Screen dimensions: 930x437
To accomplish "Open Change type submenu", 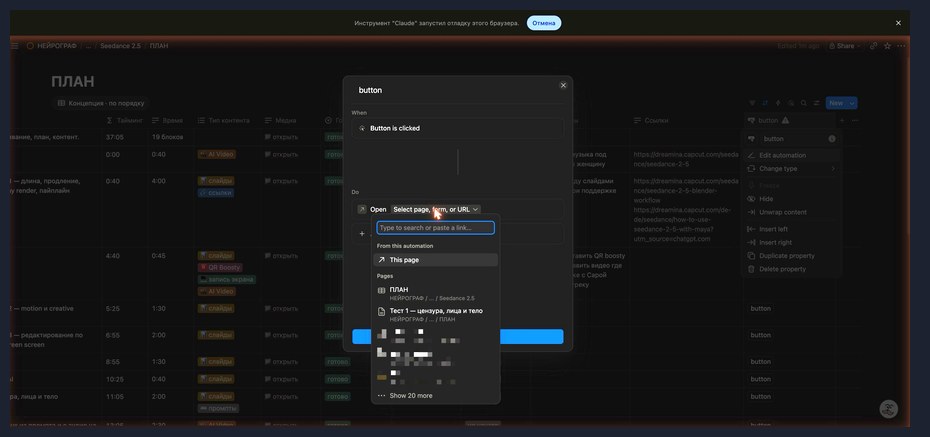I will pyautogui.click(x=791, y=168).
